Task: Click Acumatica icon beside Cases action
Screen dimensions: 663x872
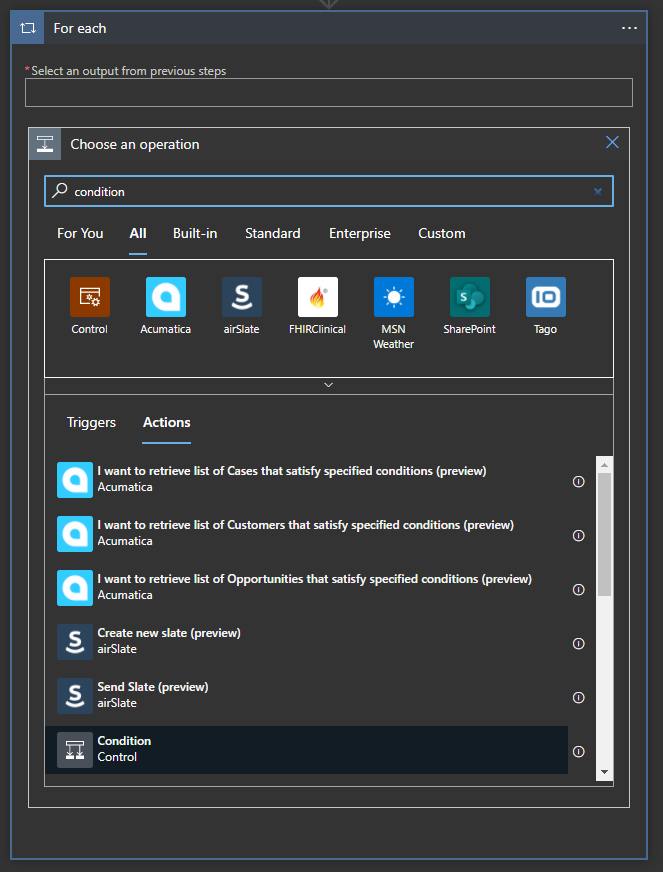Action: [x=75, y=480]
